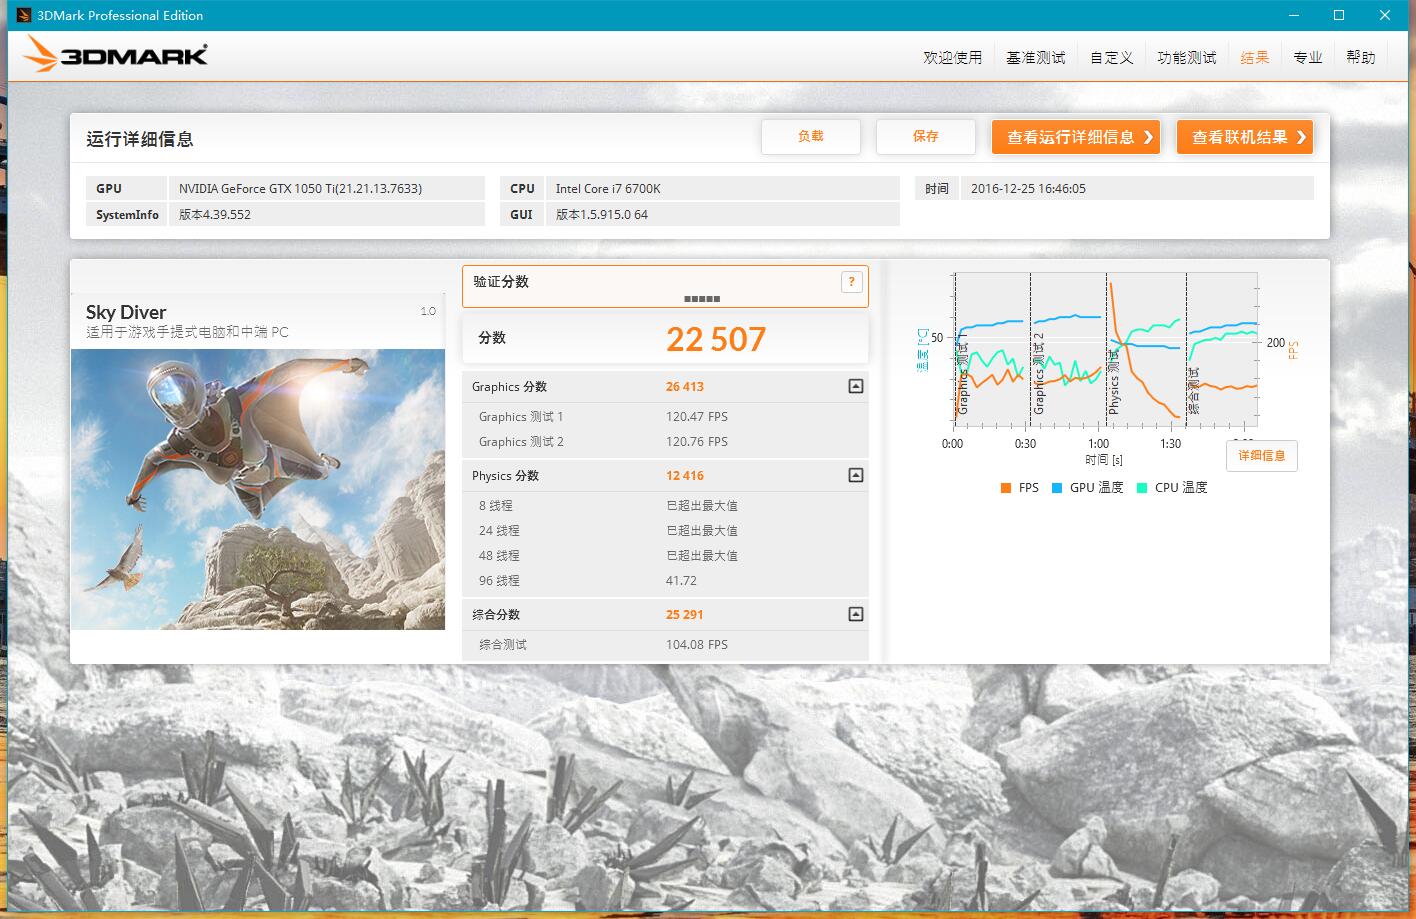This screenshot has height=919, width=1416.
Task: Collapse the 综合分数 section
Action: (x=855, y=614)
